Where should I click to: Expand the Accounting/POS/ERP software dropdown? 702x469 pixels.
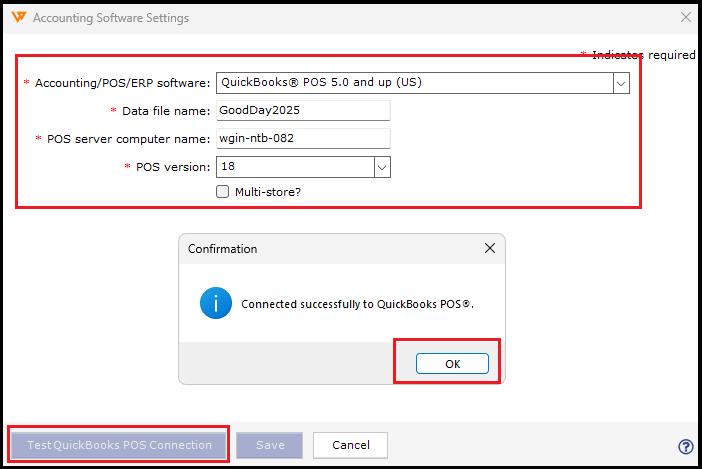click(x=621, y=83)
